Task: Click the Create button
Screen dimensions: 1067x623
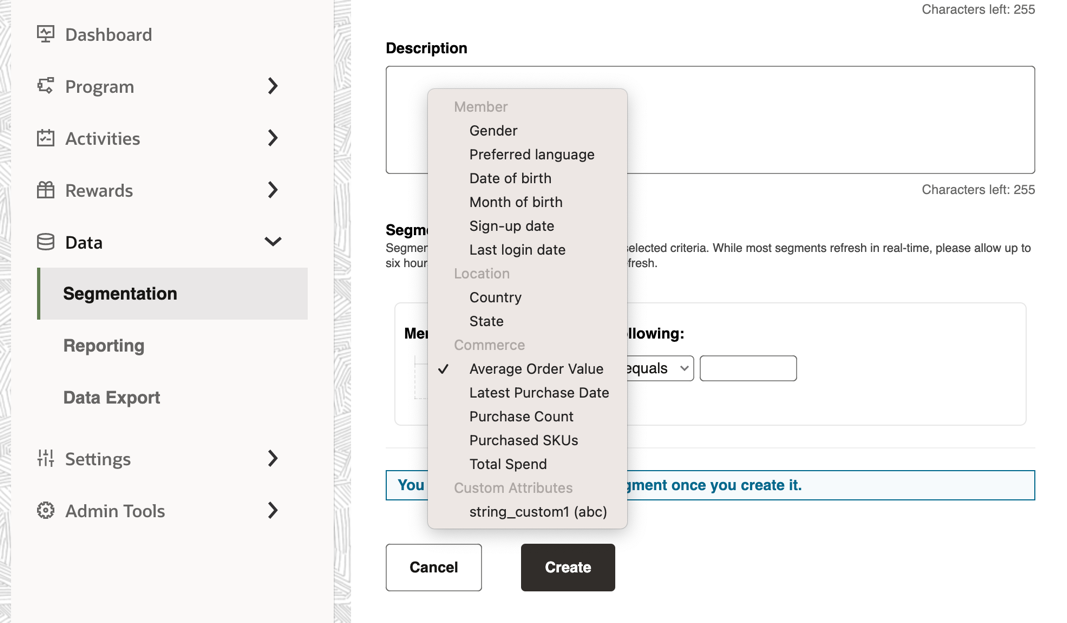Action: pos(568,567)
